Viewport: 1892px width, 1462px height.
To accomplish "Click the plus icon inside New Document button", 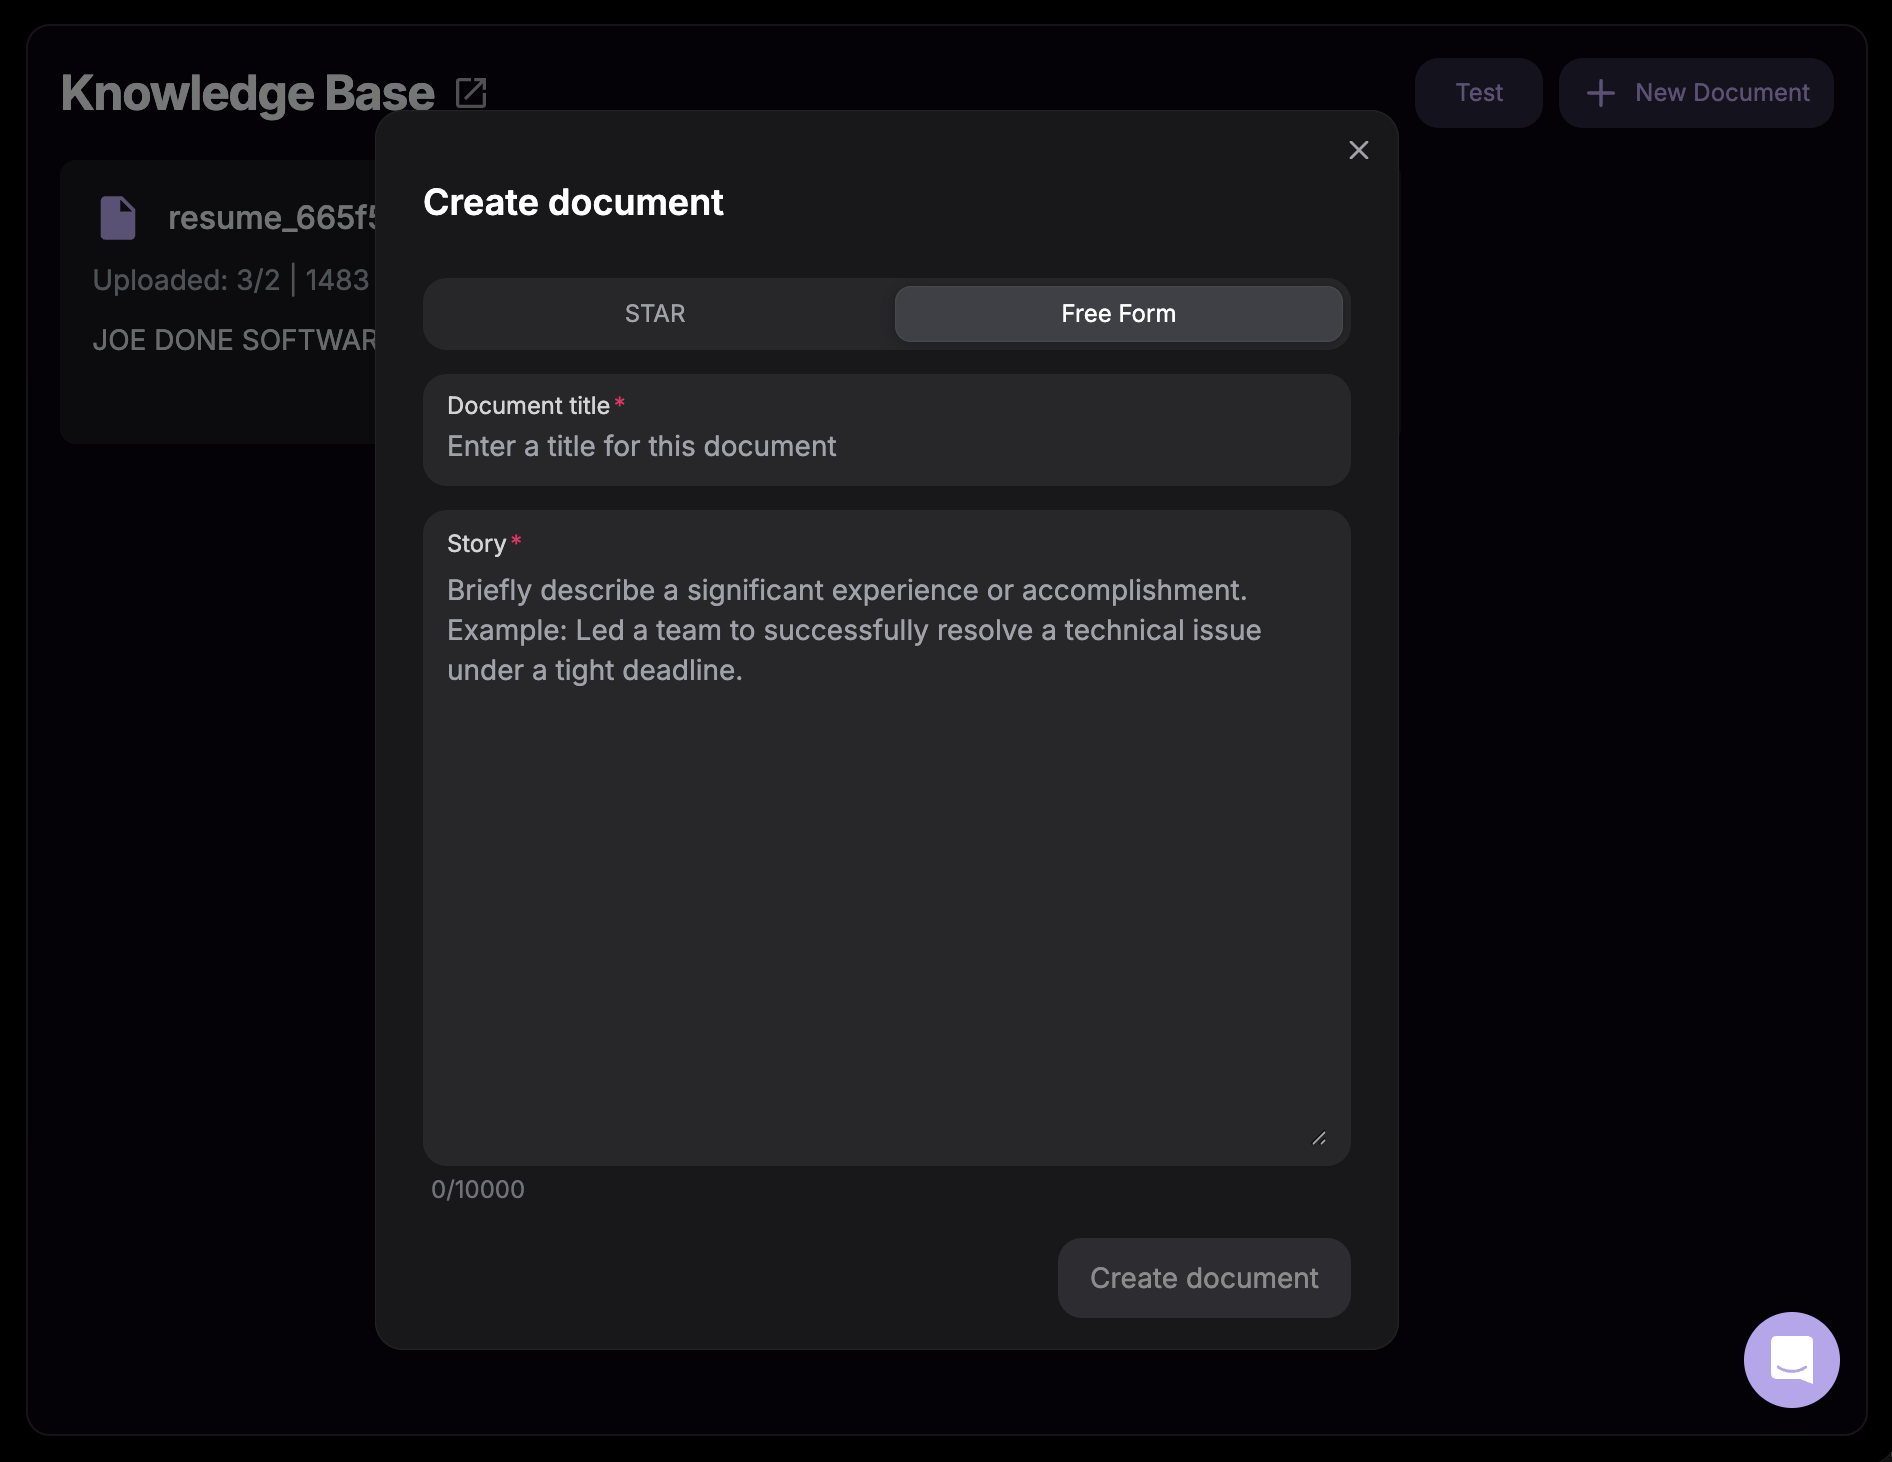I will pyautogui.click(x=1601, y=92).
